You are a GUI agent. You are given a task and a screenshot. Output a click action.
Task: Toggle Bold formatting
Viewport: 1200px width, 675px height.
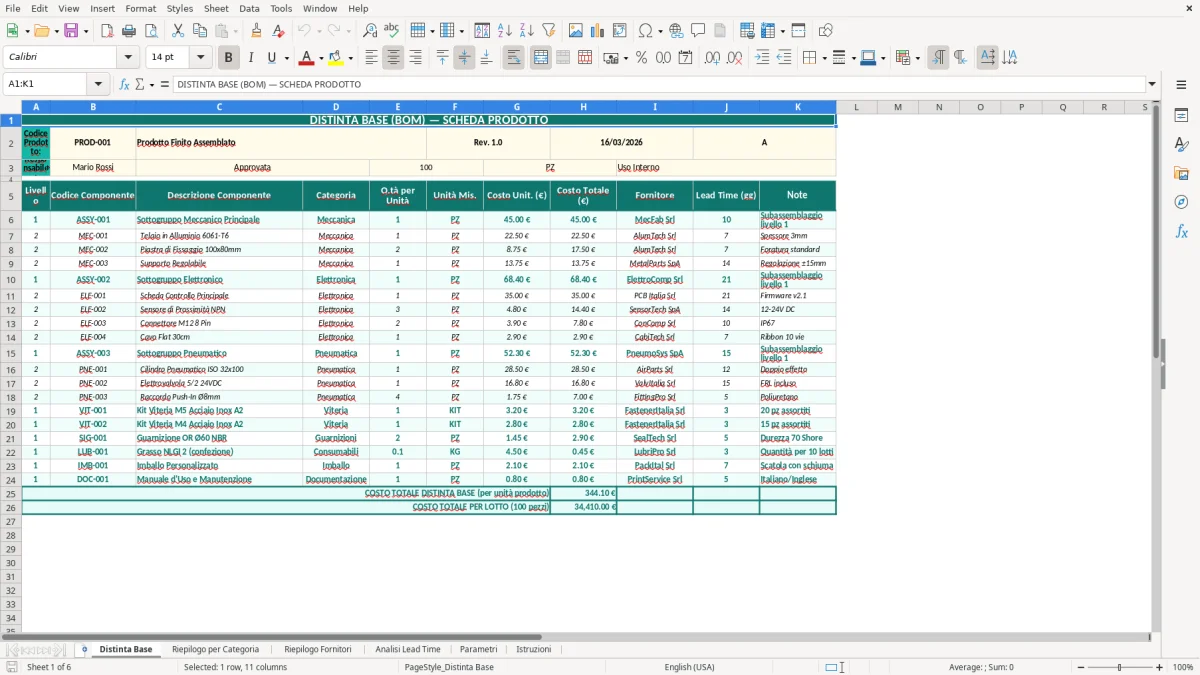click(x=228, y=58)
